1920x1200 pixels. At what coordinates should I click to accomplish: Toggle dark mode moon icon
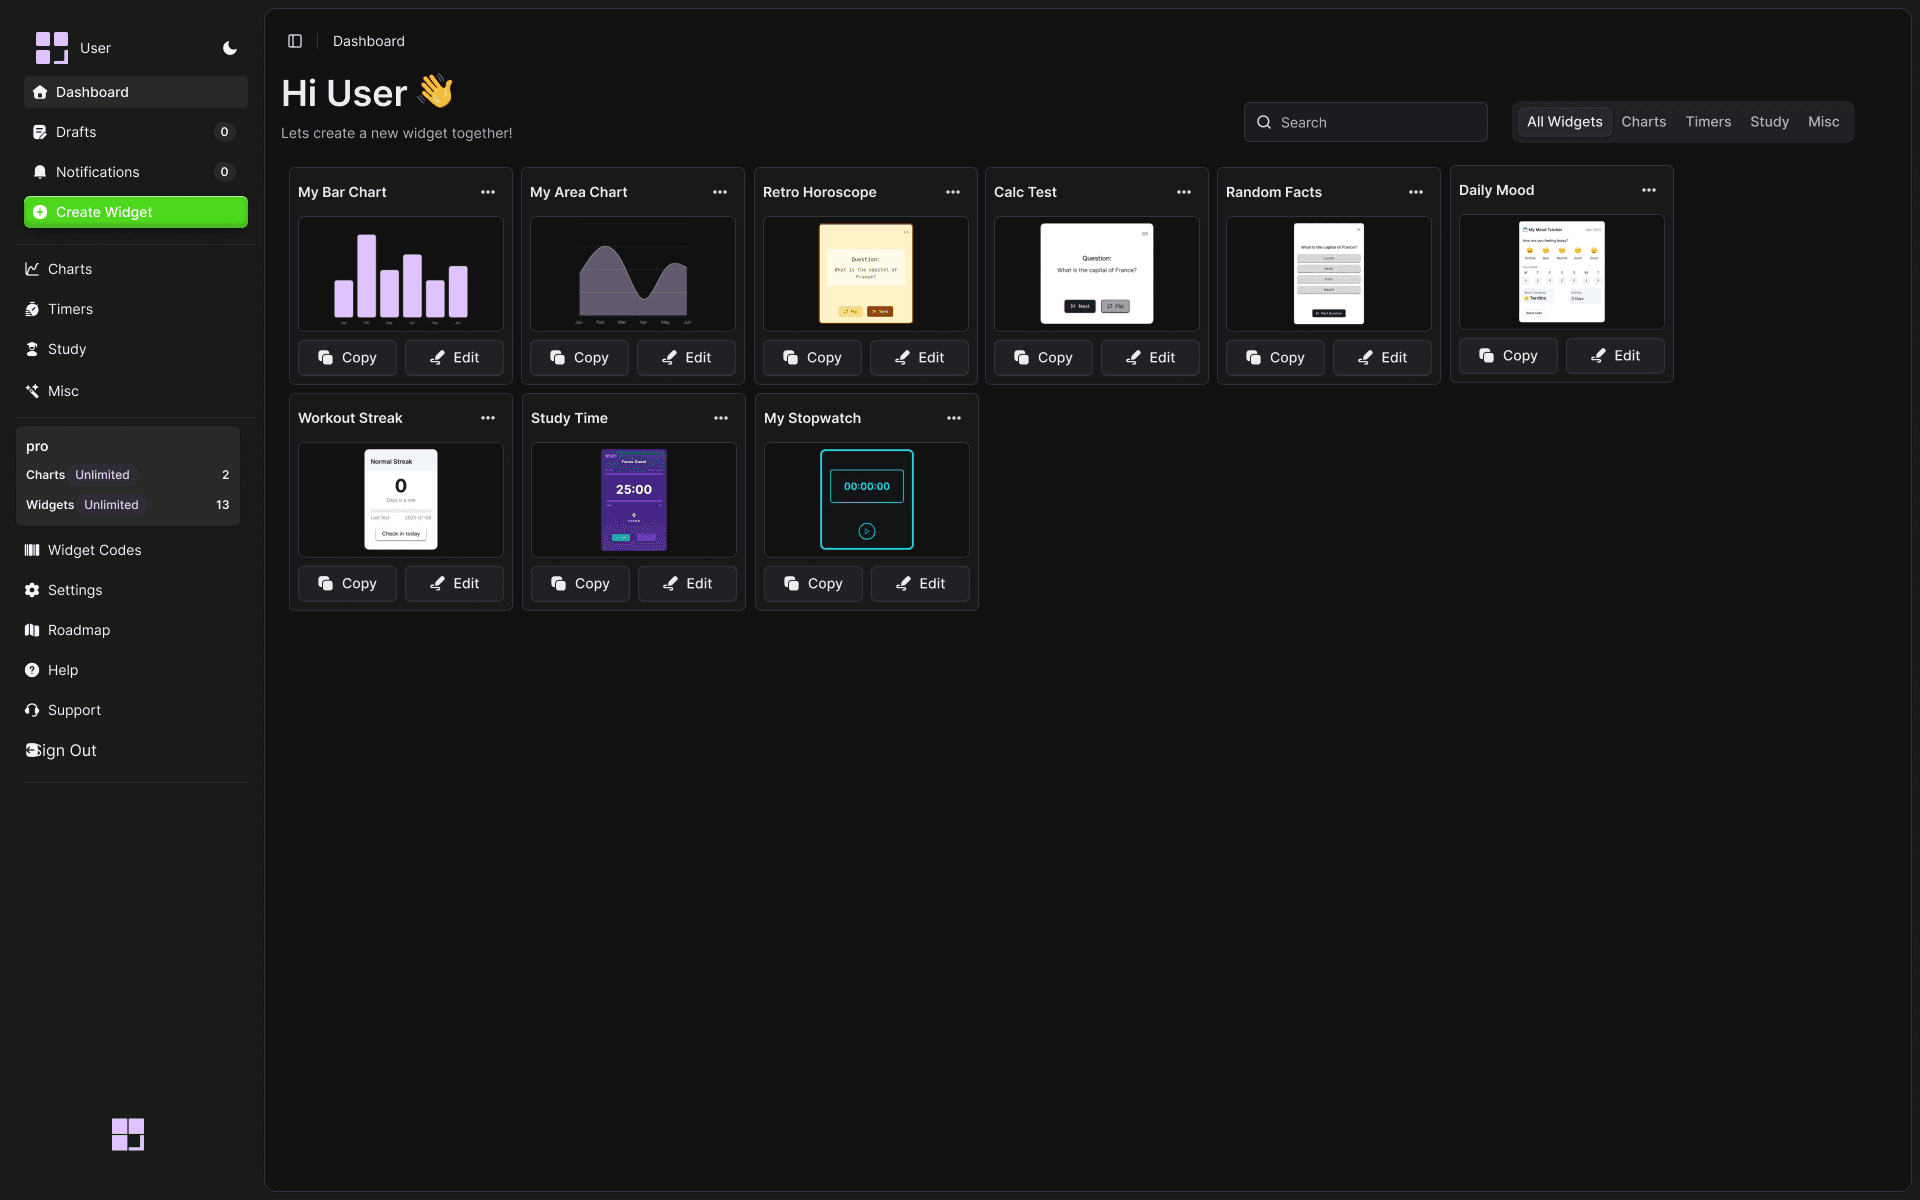230,48
